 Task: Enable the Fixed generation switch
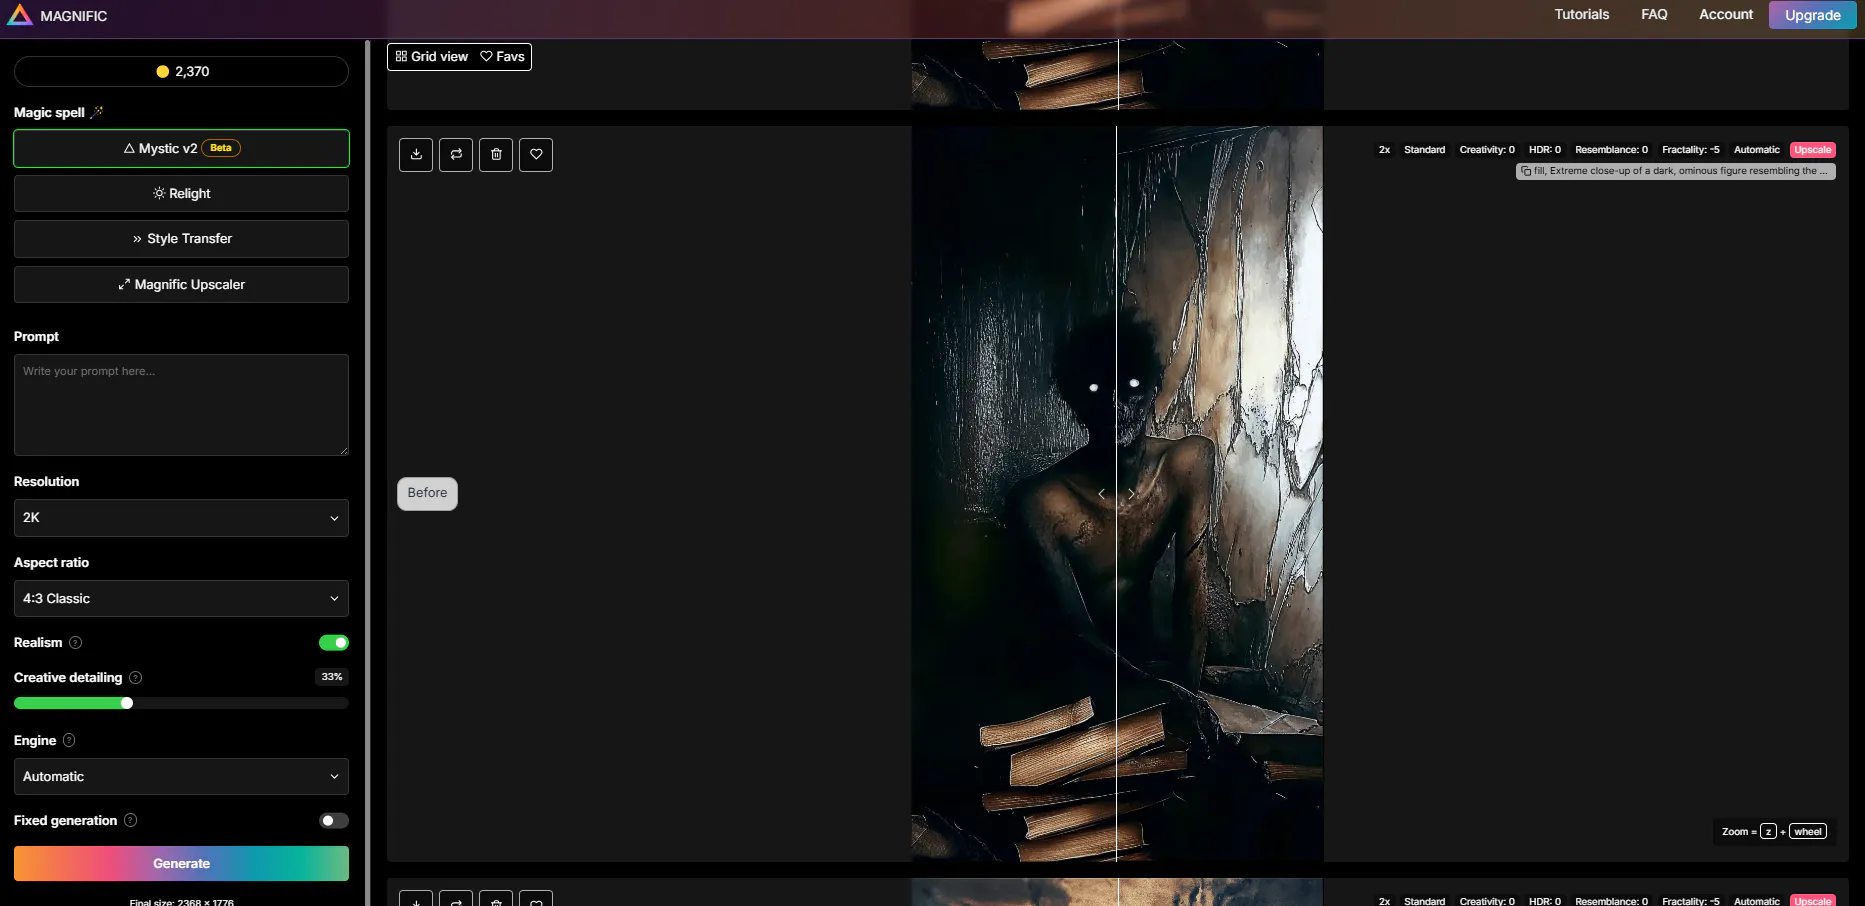(x=334, y=821)
